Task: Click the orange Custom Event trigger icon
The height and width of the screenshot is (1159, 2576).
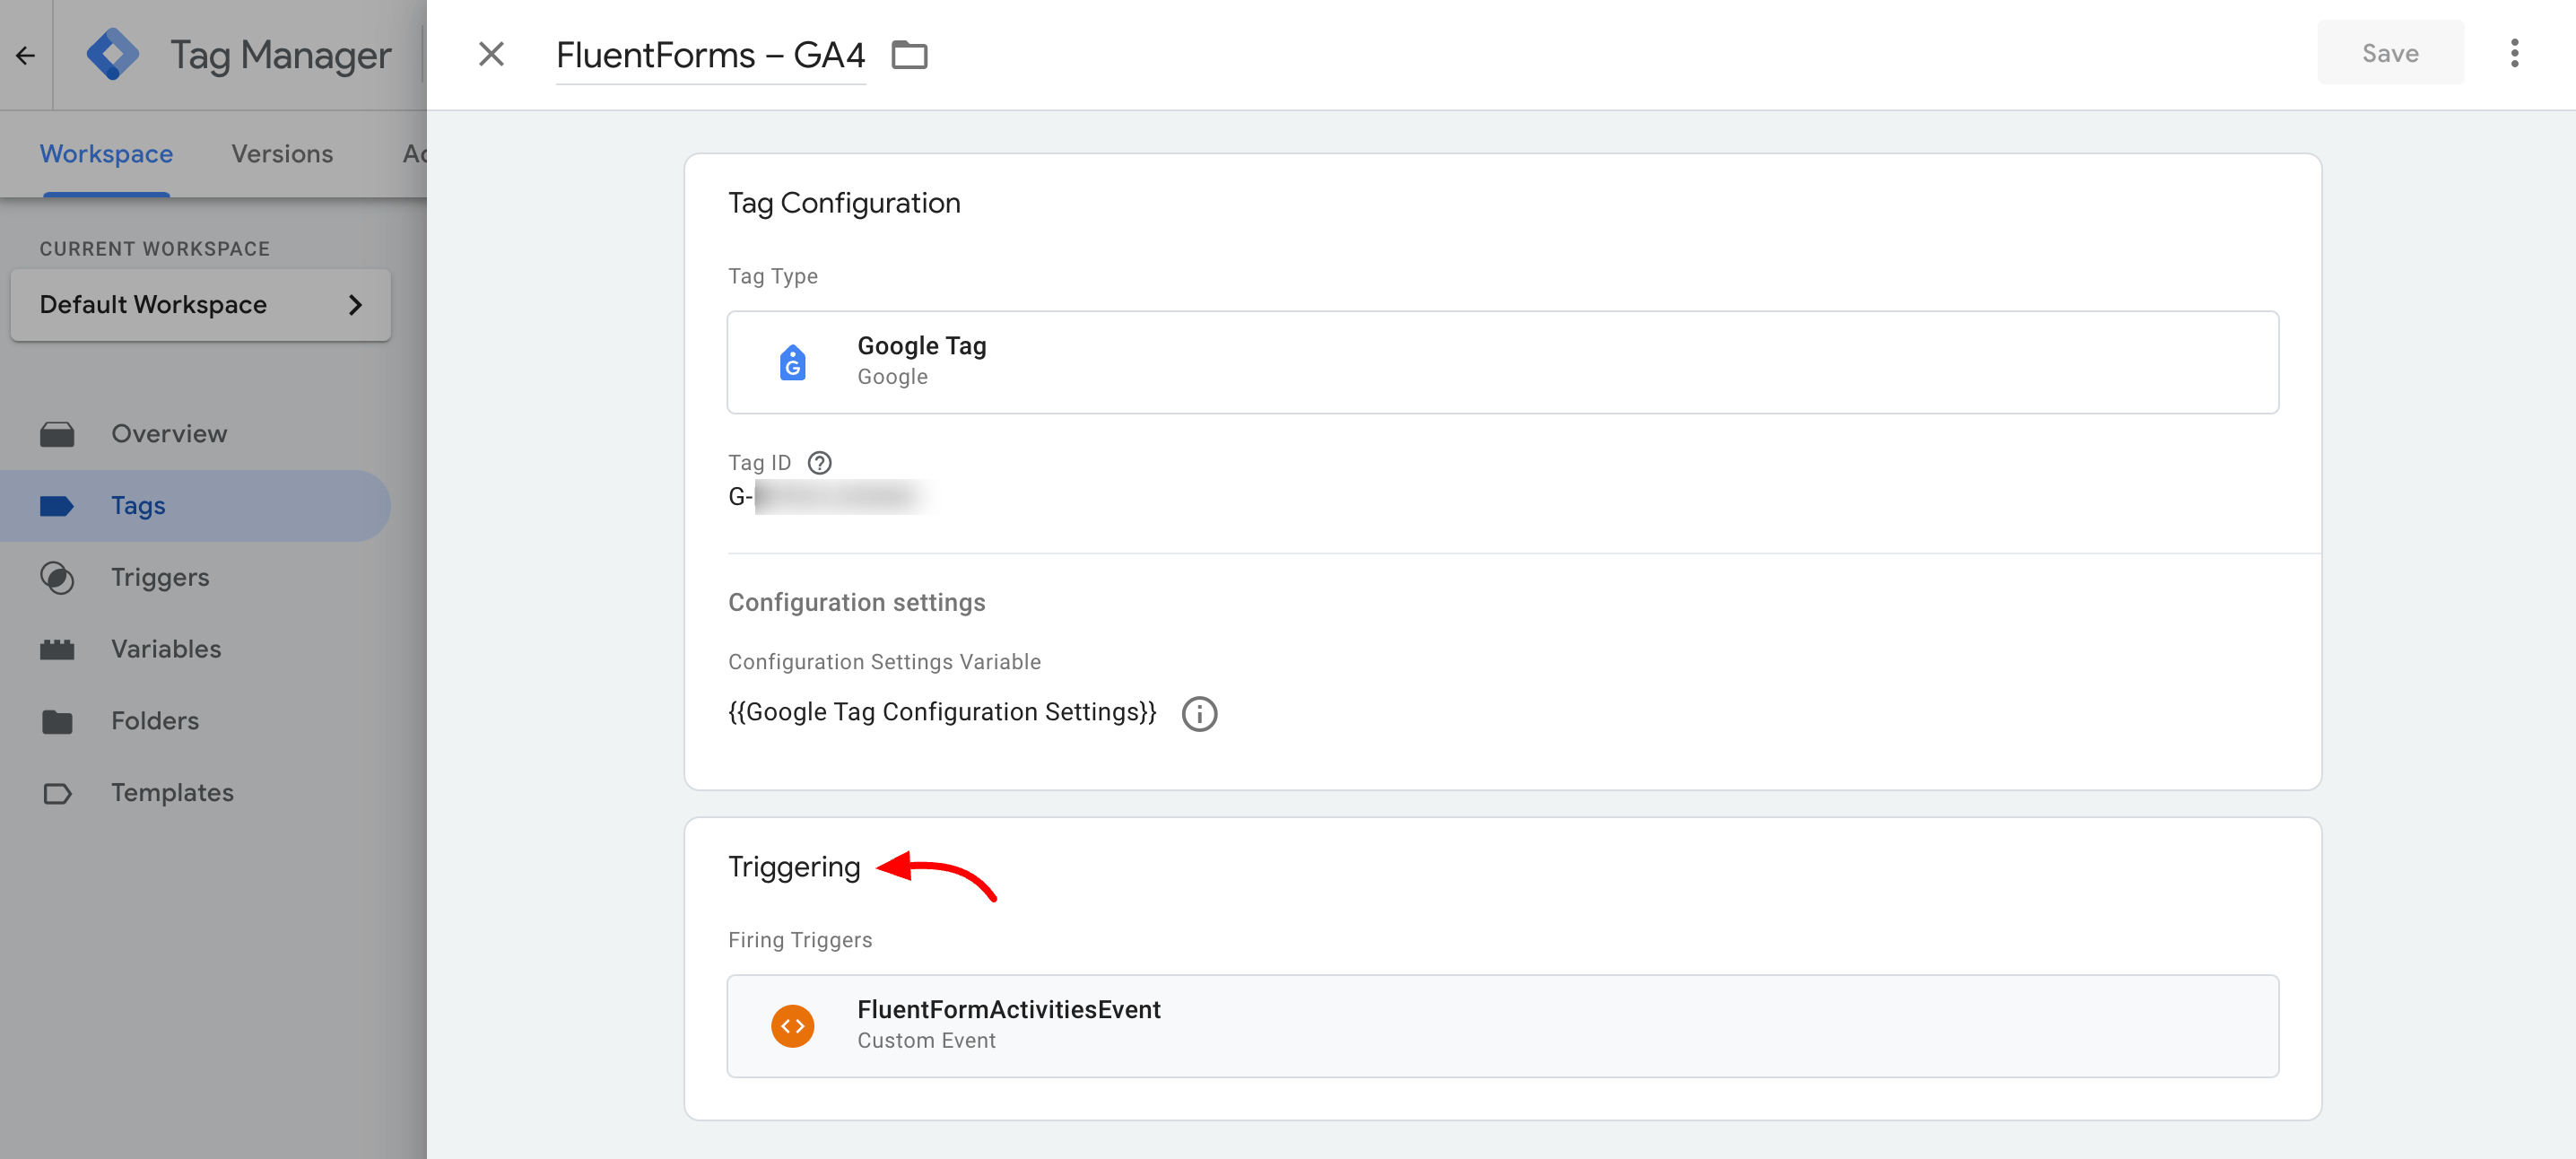Action: click(x=792, y=1026)
